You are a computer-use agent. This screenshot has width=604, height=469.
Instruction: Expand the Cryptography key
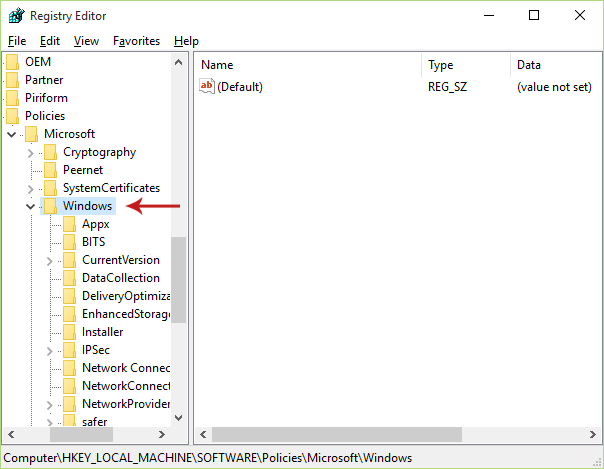(x=31, y=153)
